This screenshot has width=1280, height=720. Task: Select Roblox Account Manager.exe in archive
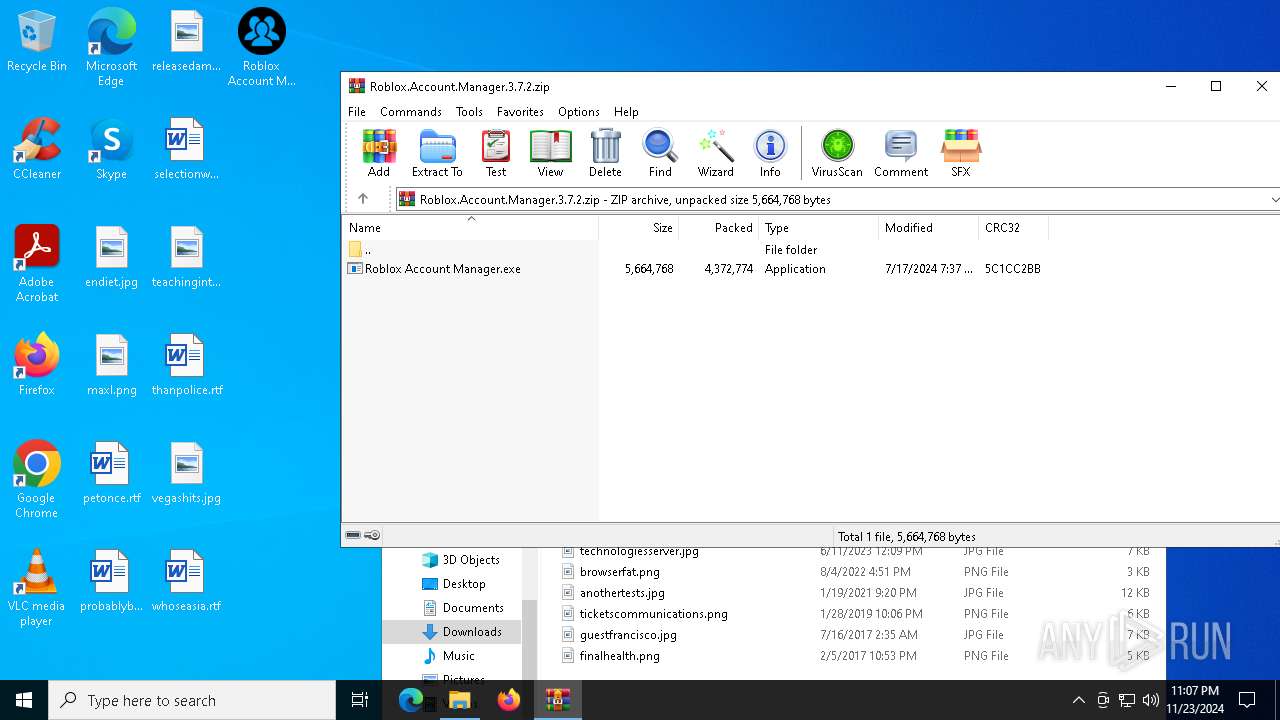[x=443, y=269]
